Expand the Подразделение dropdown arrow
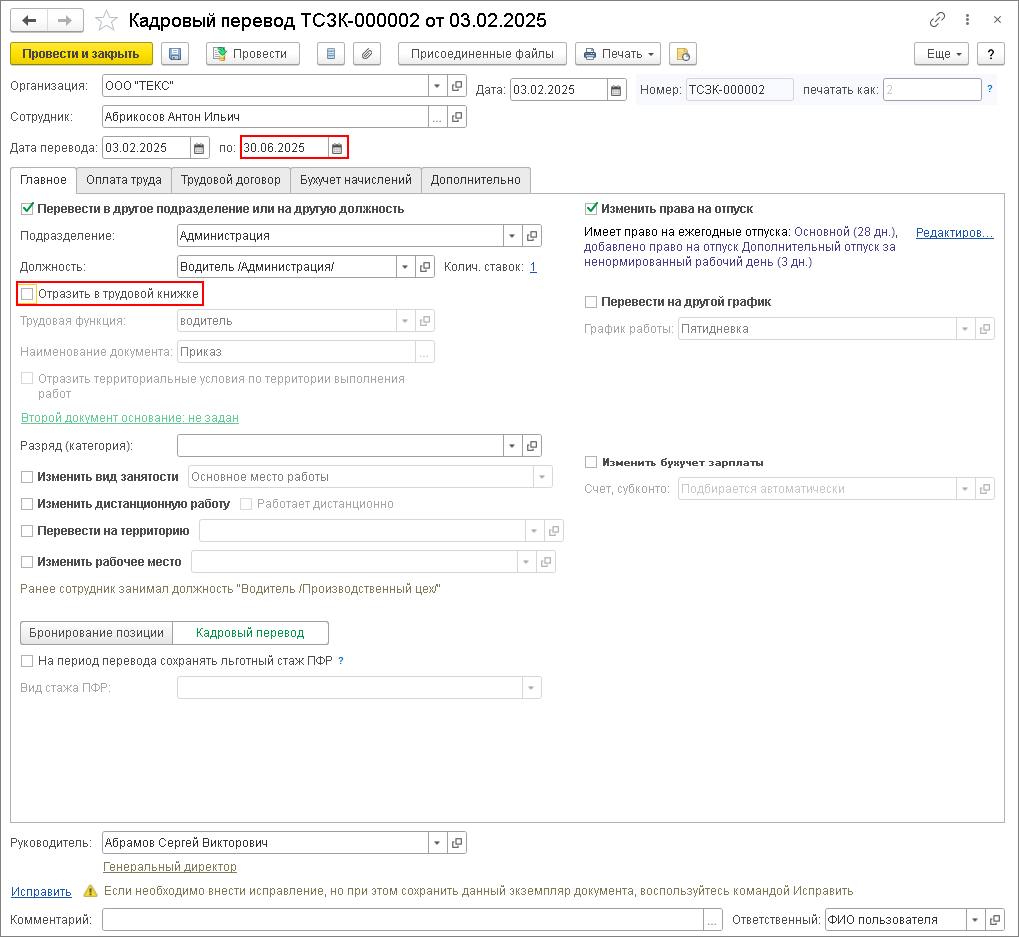1019x937 pixels. (512, 236)
